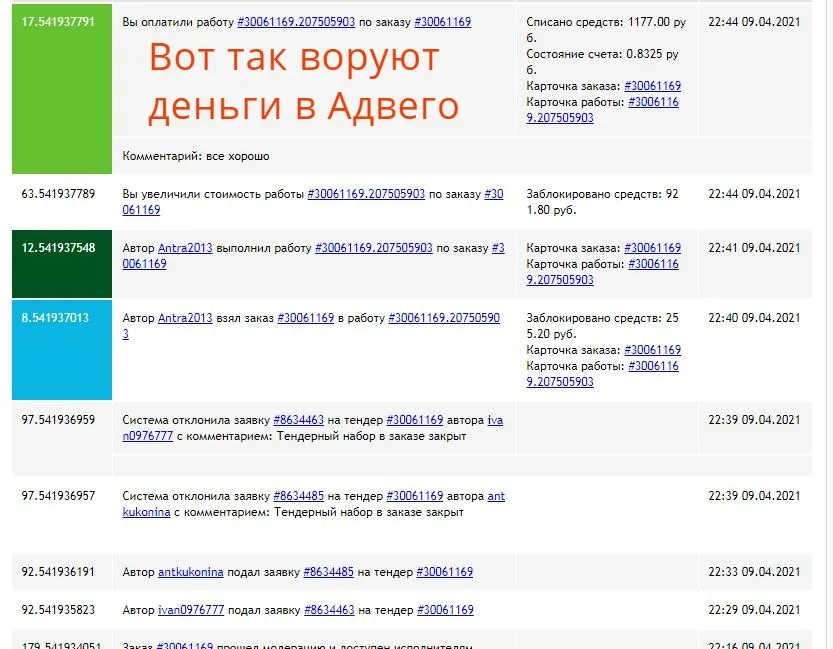Open author ivan0976777 profile in the 'подал заявку' row
Viewport: 833px width, 649px height.
(191, 610)
